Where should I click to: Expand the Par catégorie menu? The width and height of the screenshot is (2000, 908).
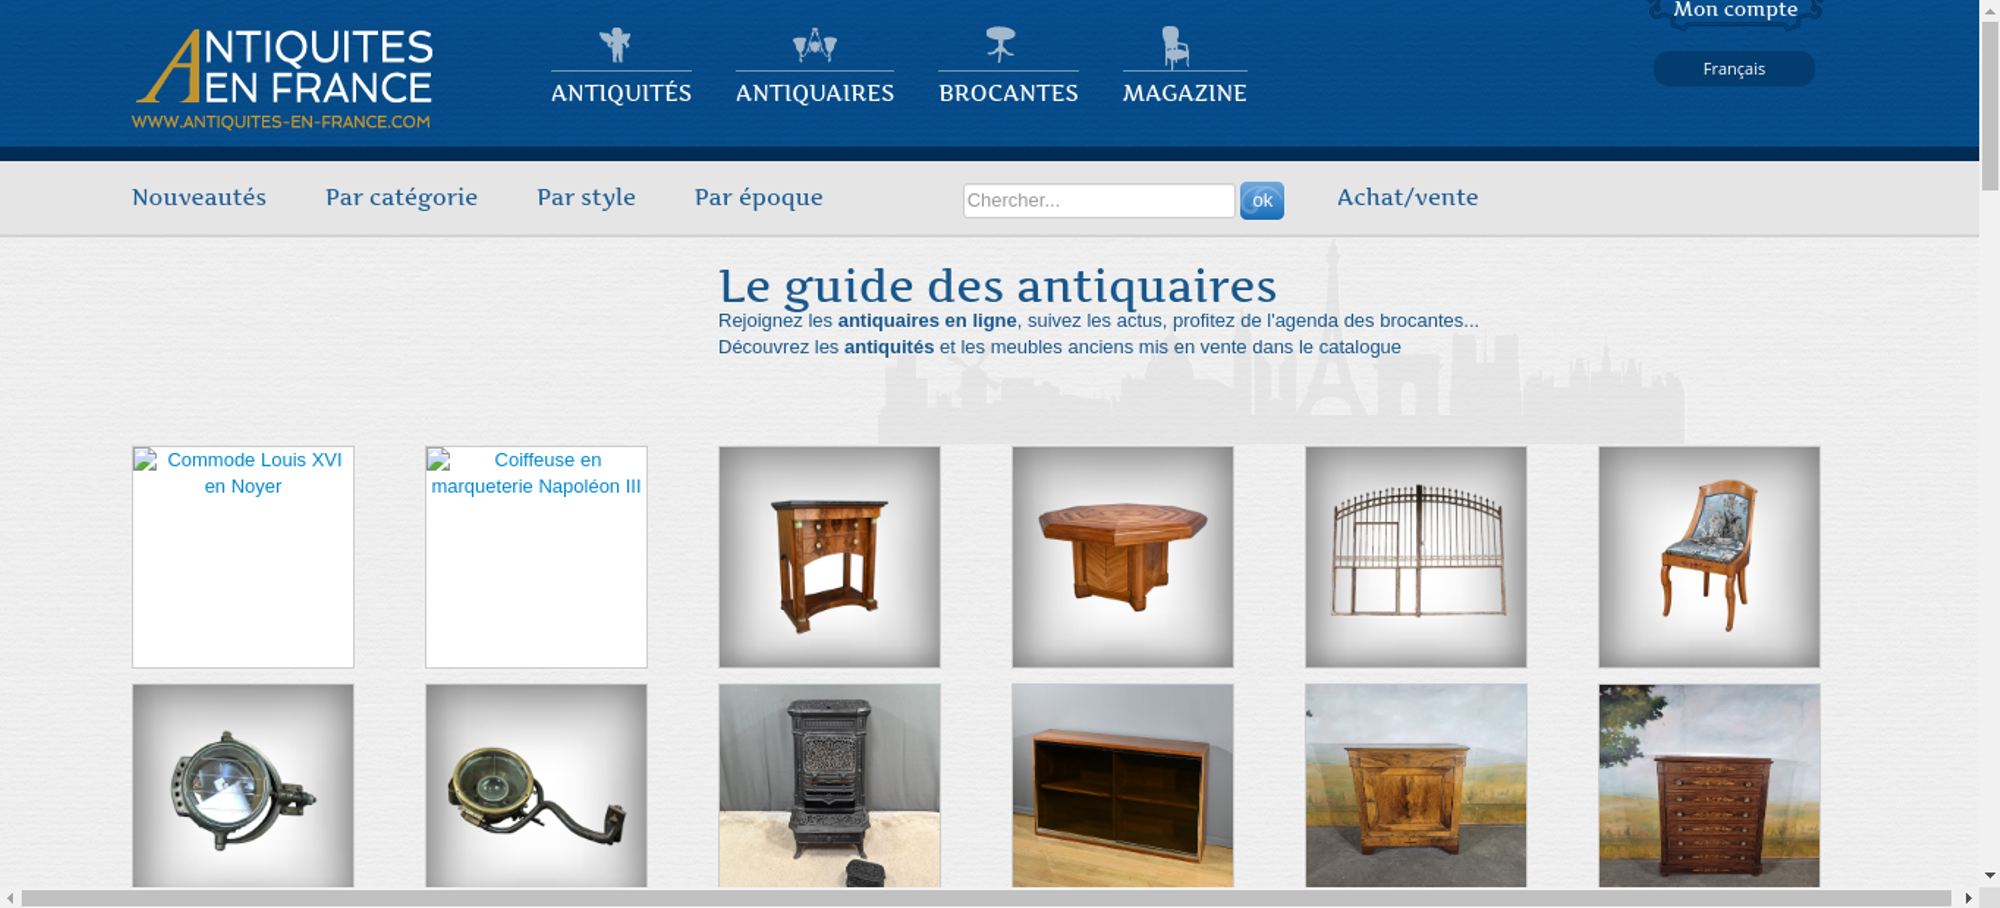[x=401, y=197]
